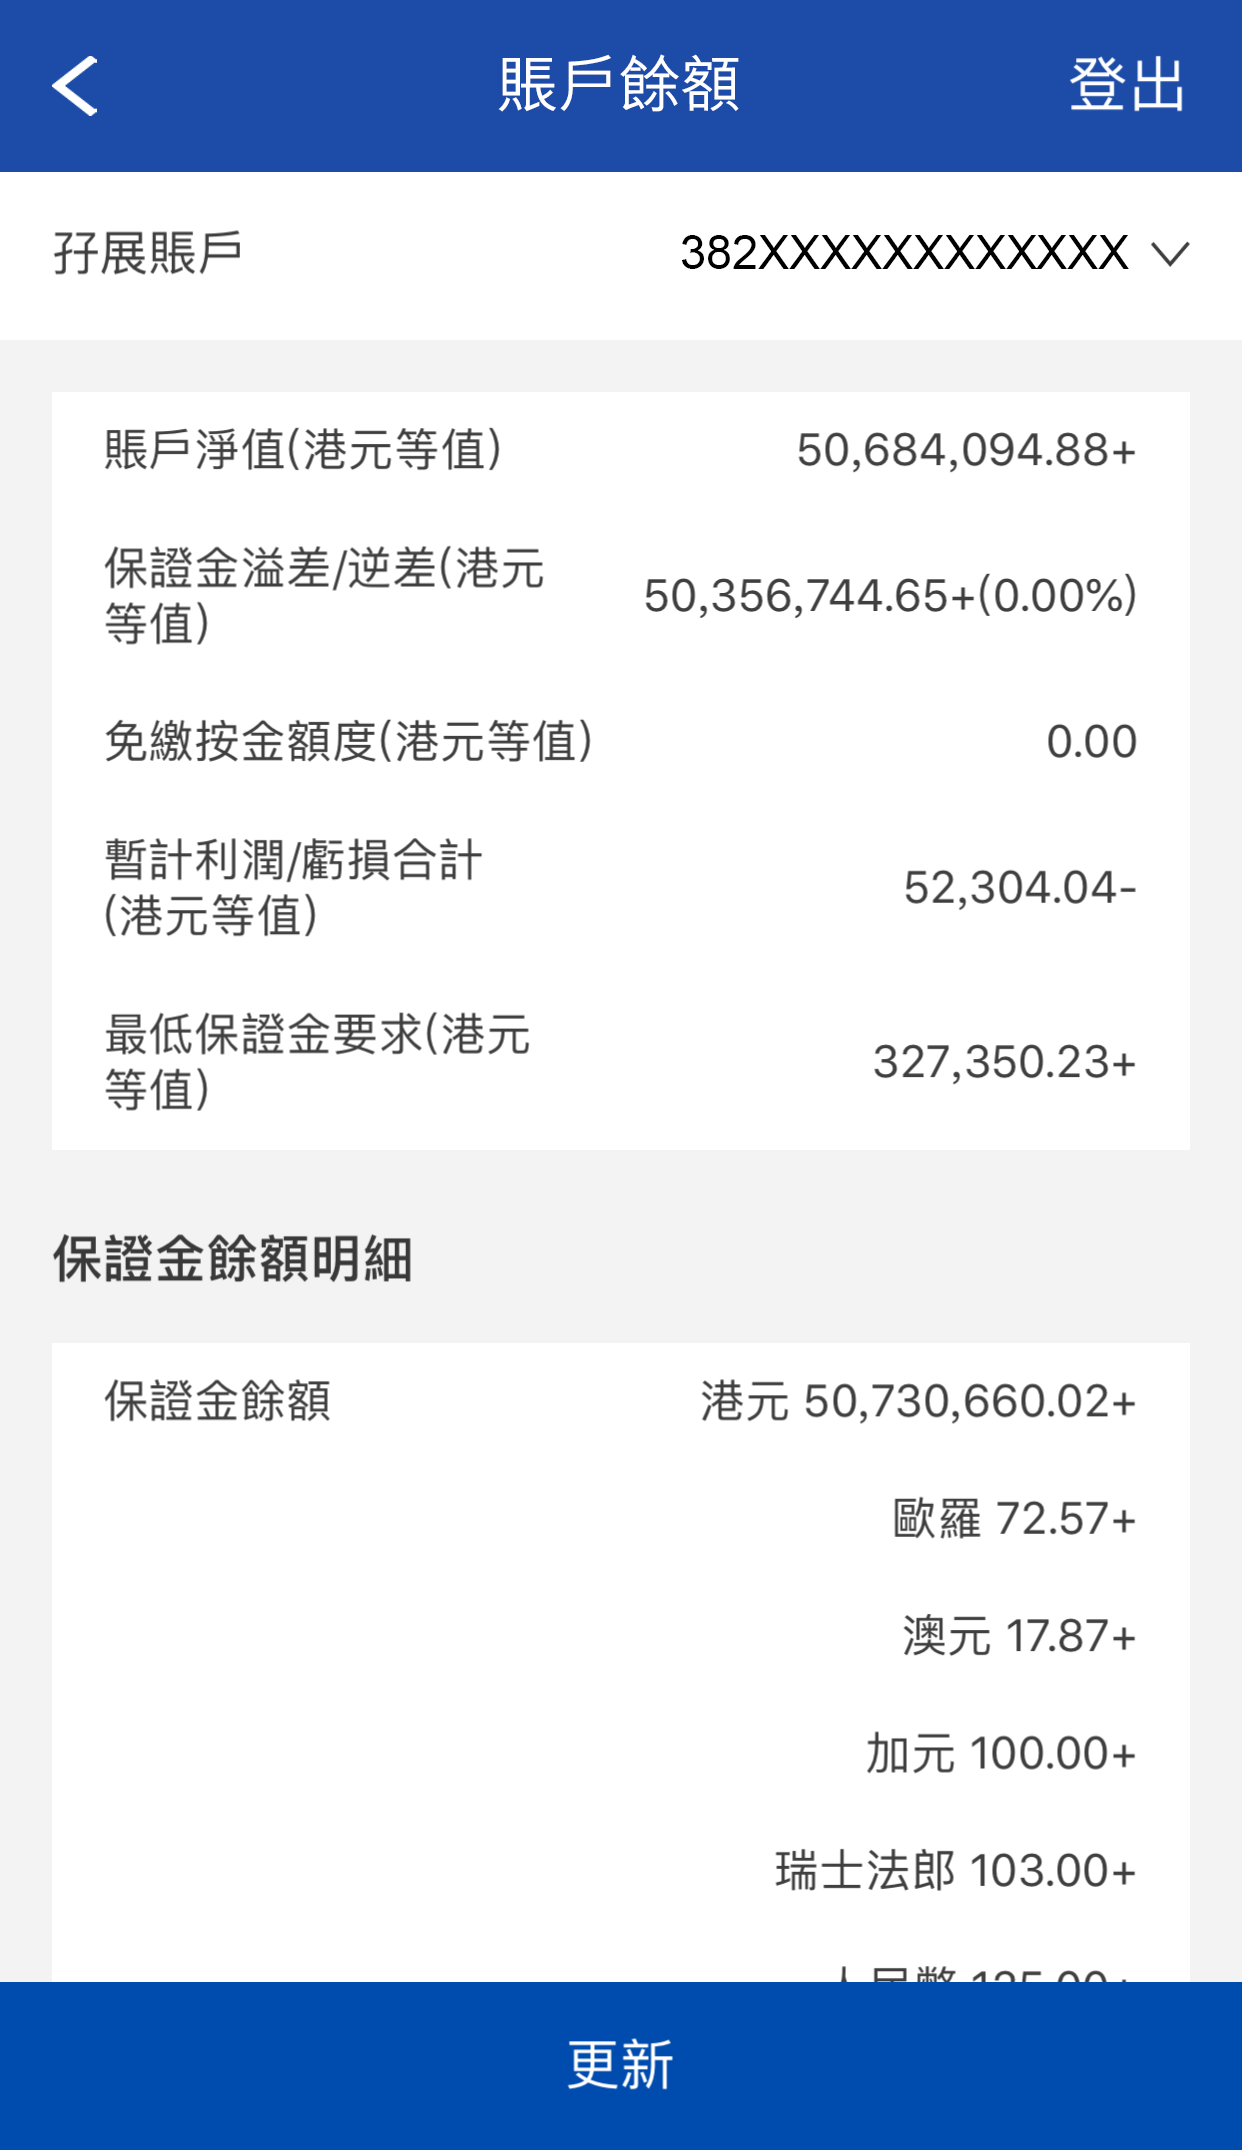Tap the 52,304.04- loss value
The height and width of the screenshot is (2150, 1242).
coord(1020,888)
